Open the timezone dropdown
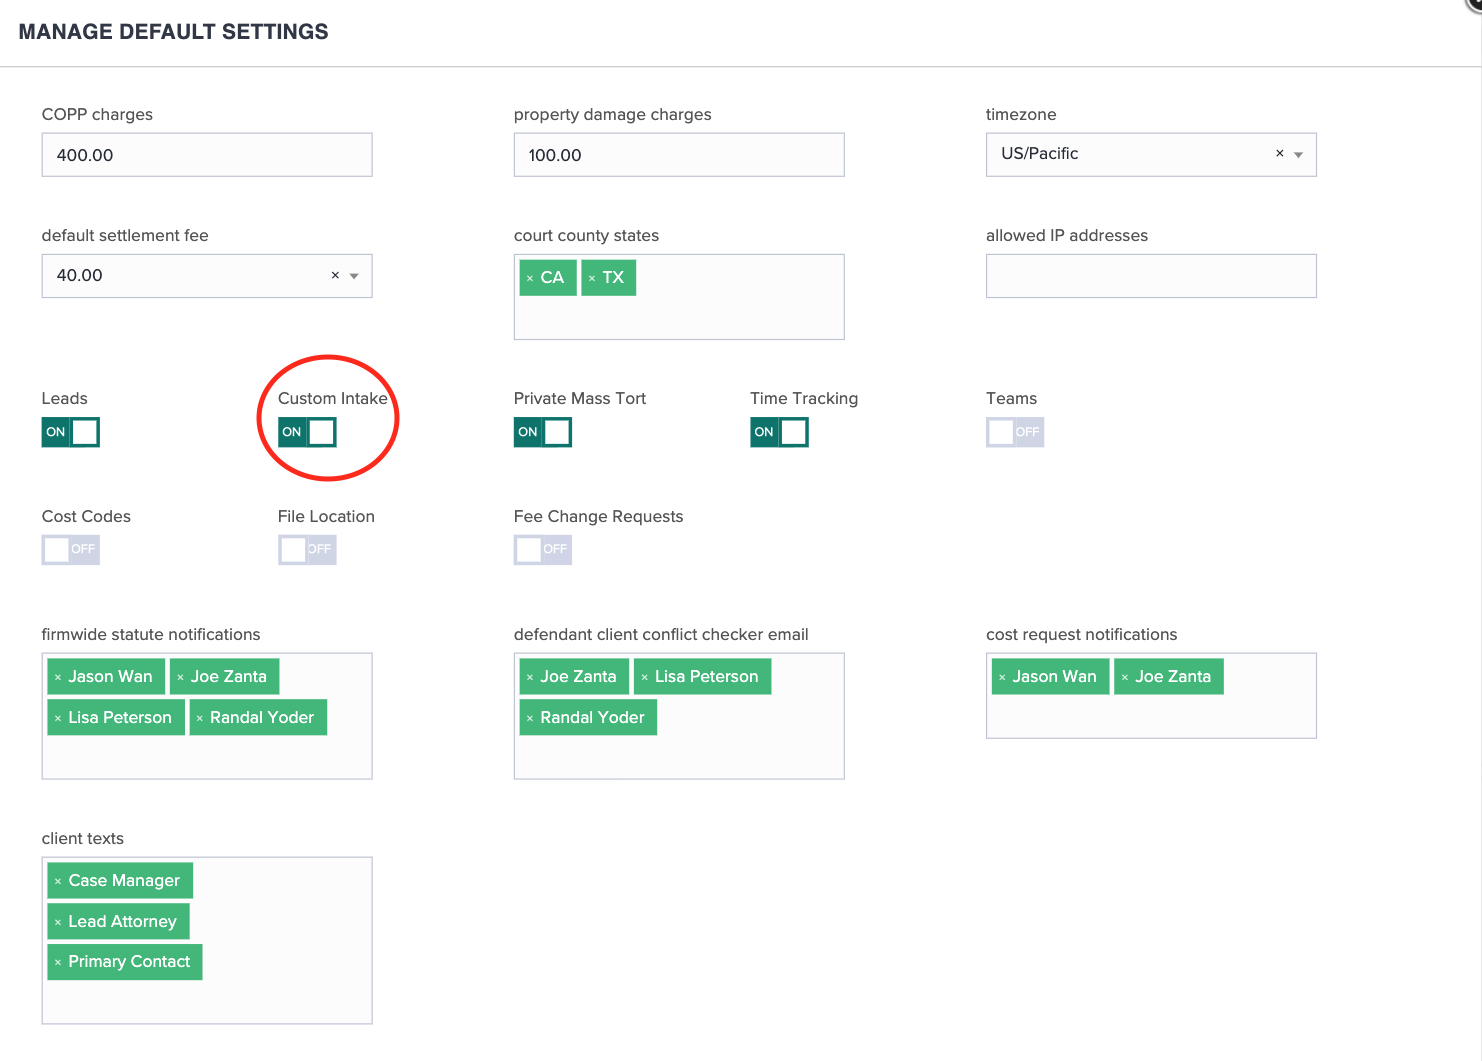The height and width of the screenshot is (1061, 1482). tap(1299, 154)
